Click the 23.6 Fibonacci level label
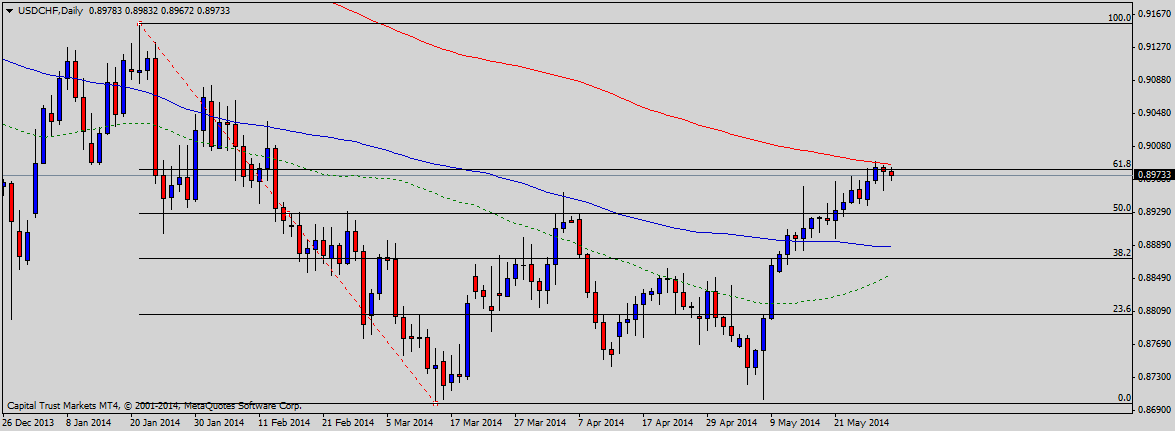The height and width of the screenshot is (431, 1175). [x=1121, y=309]
